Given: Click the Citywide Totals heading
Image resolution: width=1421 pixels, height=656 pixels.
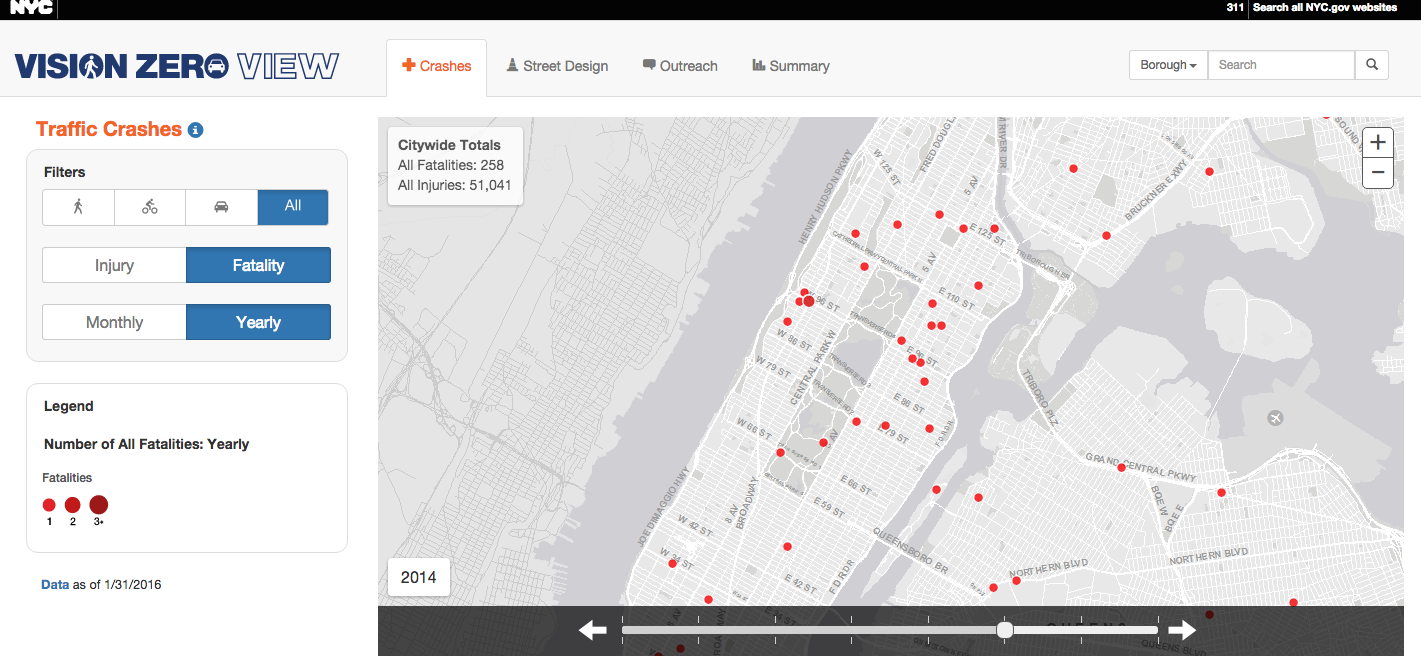Looking at the screenshot, I should click(449, 145).
